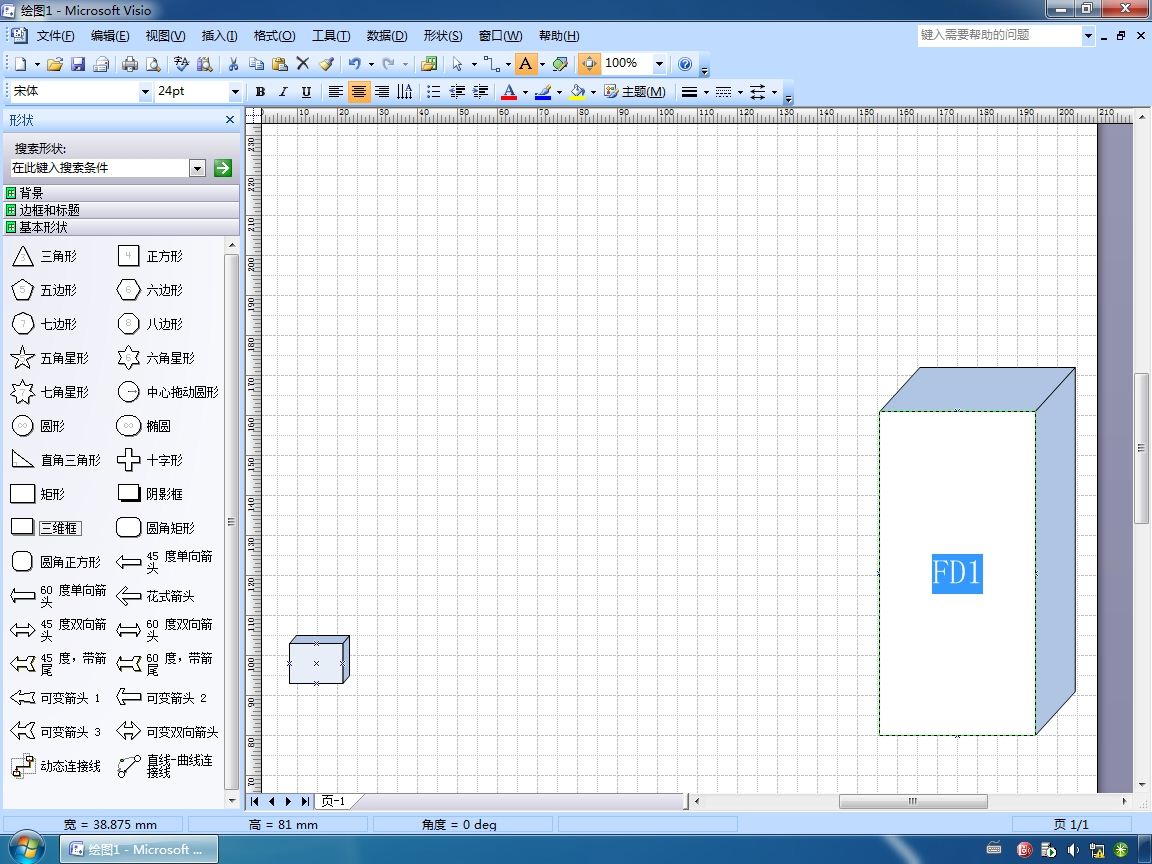Open the 插入(I) menu
This screenshot has height=864, width=1152.
pos(219,36)
